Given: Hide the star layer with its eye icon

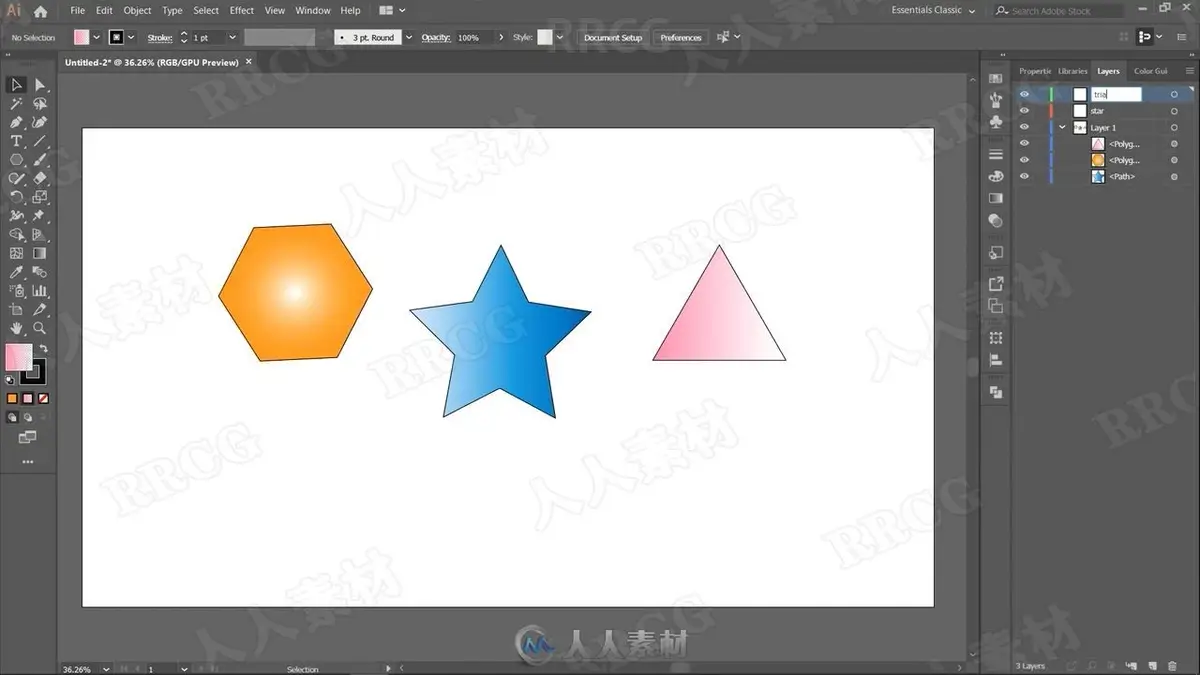Looking at the screenshot, I should (x=1024, y=111).
